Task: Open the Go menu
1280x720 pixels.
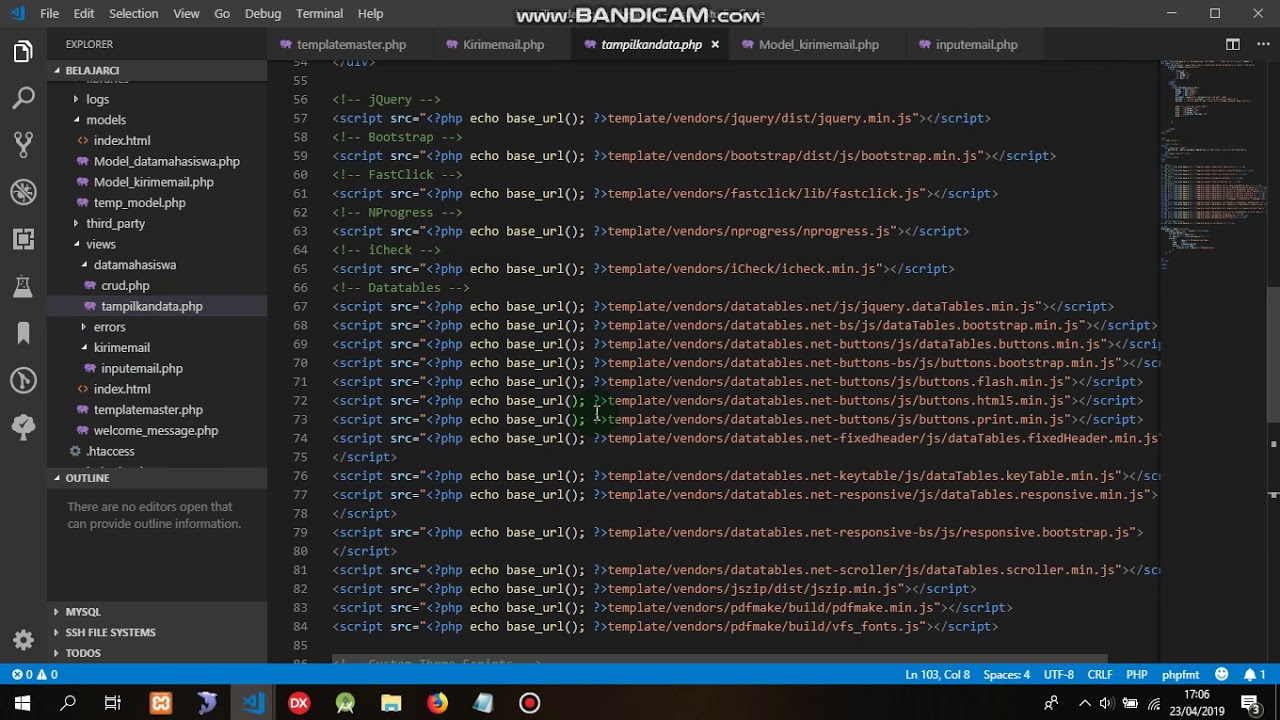Action: click(x=222, y=13)
